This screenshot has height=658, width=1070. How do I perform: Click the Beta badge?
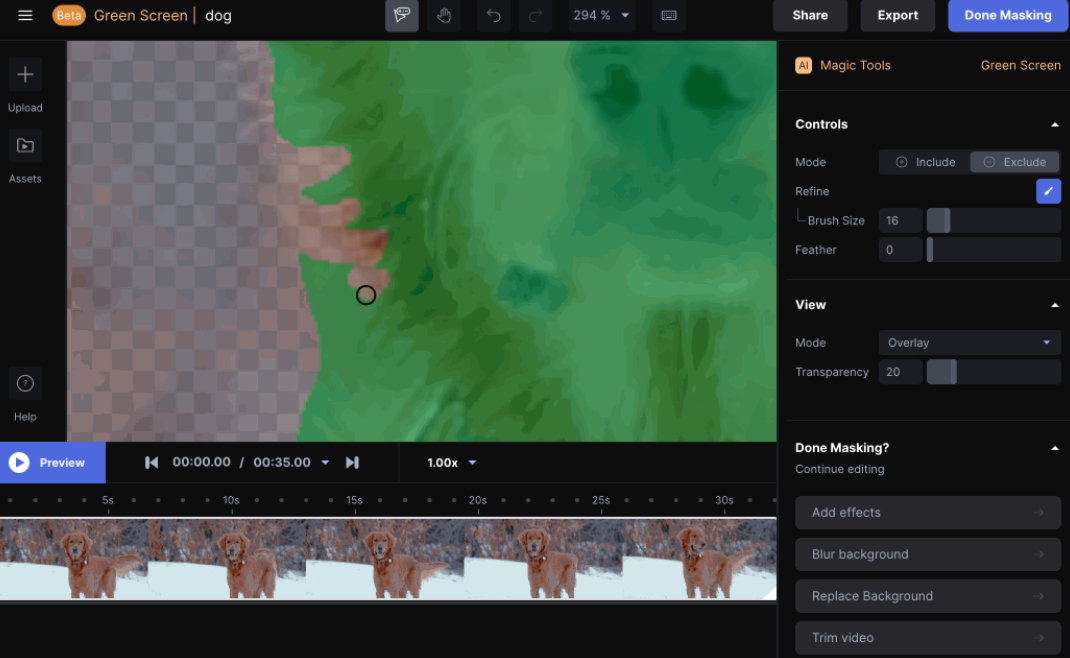point(69,15)
